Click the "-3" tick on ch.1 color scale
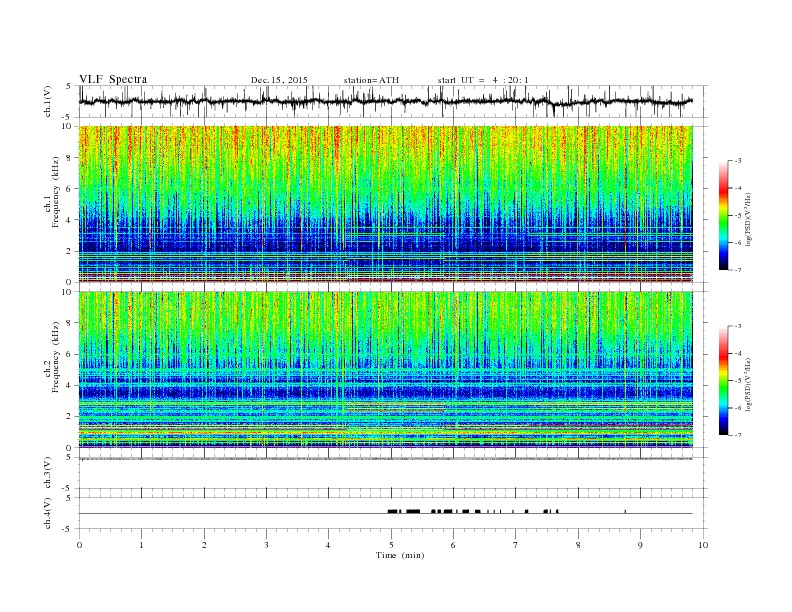The image size is (792, 612). click(x=738, y=161)
